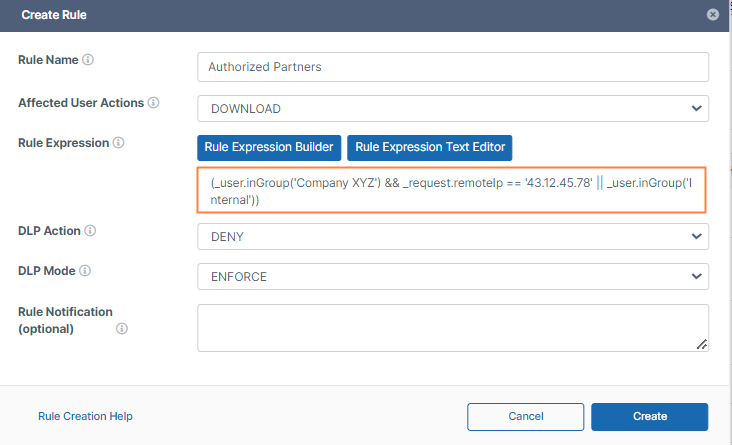The width and height of the screenshot is (732, 445).
Task: Click into the empty Rule Notification textarea
Action: click(450, 328)
